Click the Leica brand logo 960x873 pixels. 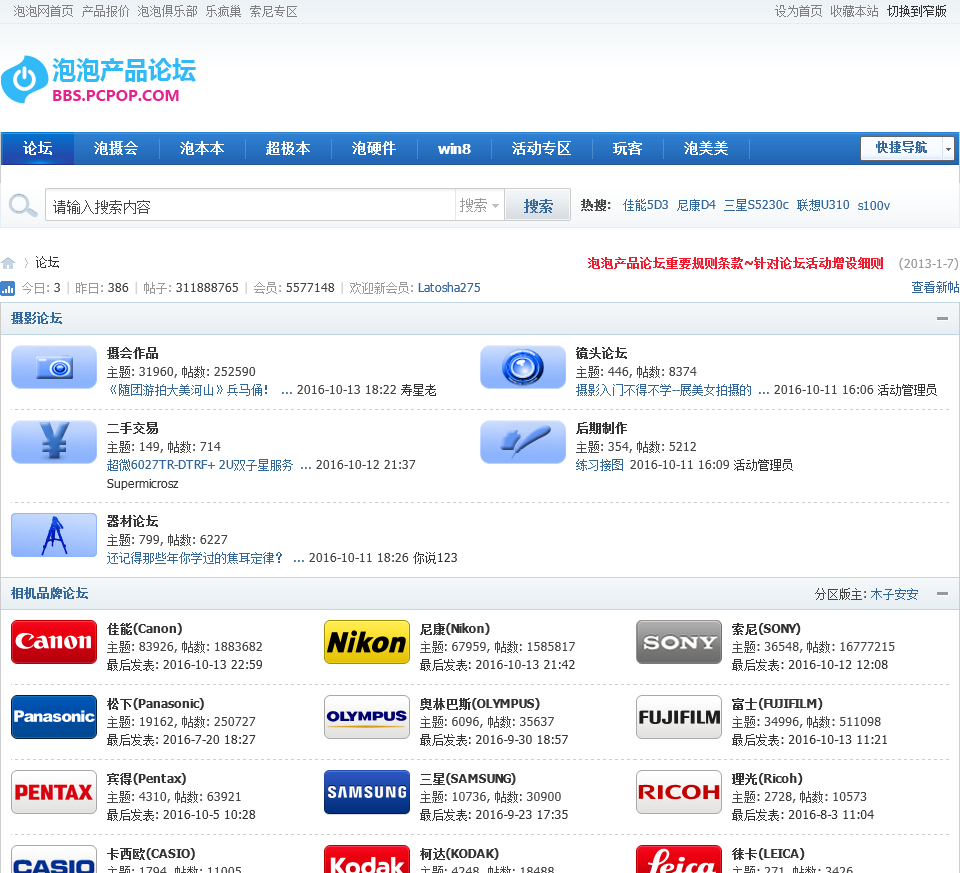coord(679,860)
